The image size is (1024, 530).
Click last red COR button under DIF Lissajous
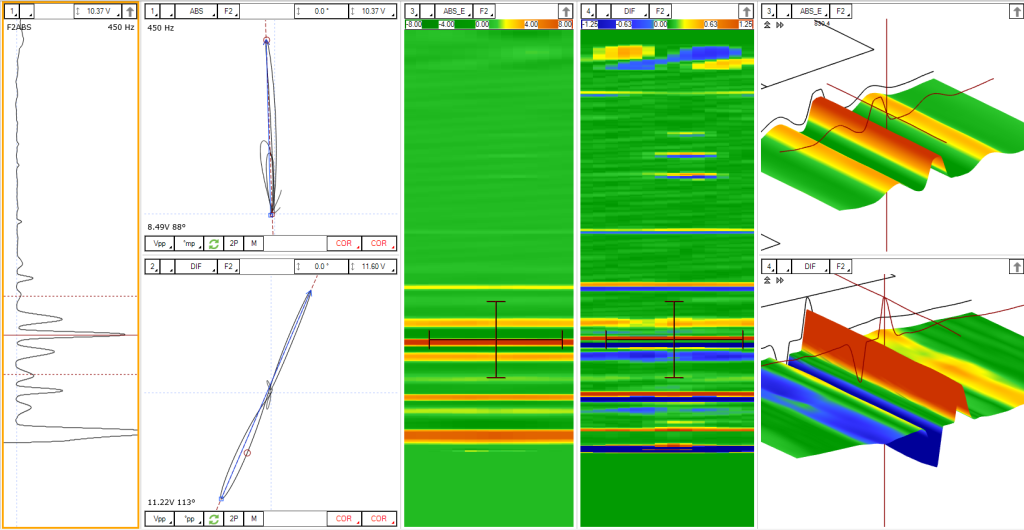378,519
